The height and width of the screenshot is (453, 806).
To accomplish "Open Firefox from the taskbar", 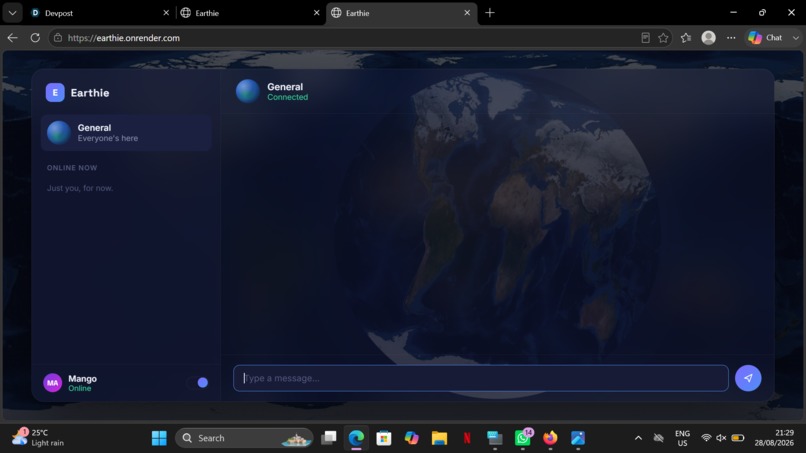I will click(x=550, y=438).
